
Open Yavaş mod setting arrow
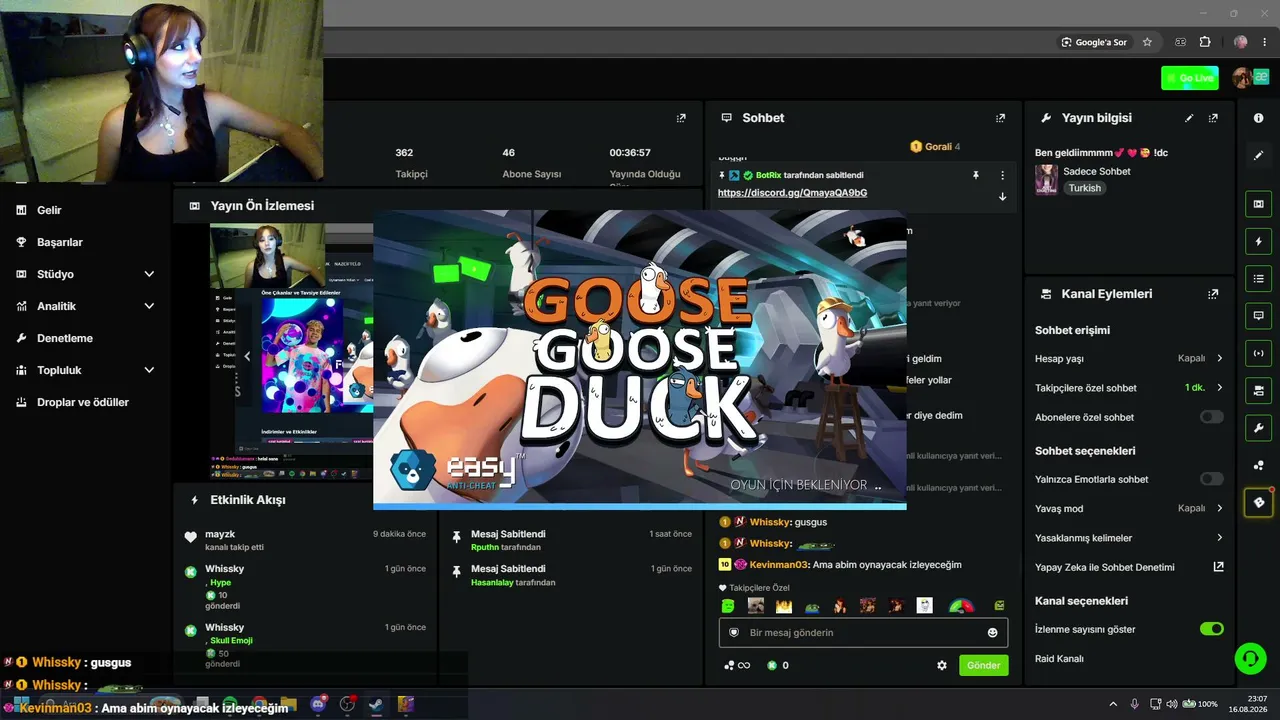tap(1219, 508)
